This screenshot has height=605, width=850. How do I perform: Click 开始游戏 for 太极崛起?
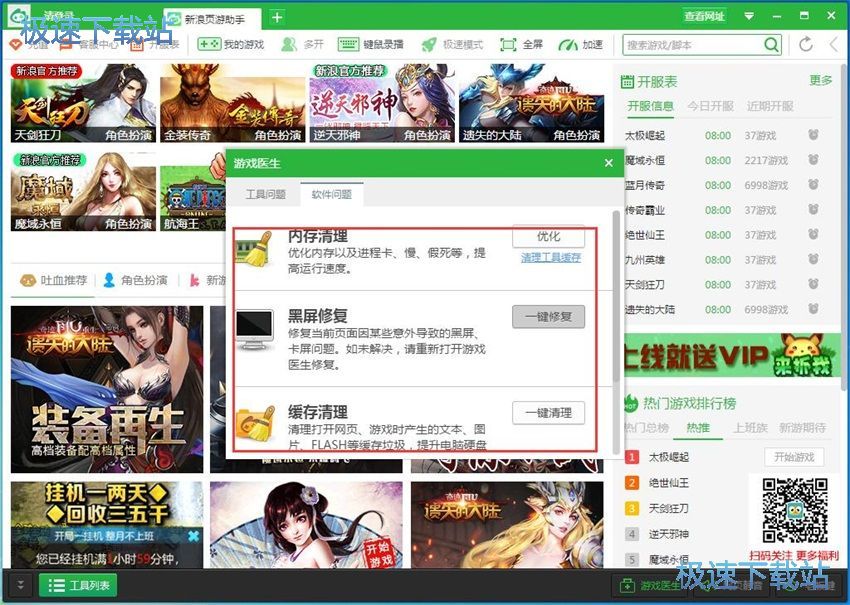point(794,457)
